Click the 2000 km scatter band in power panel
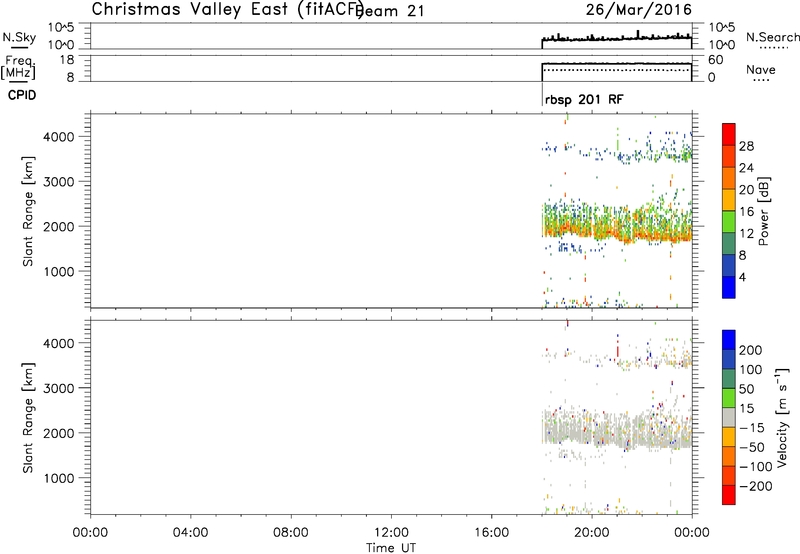This screenshot has width=800, height=554. pos(617,223)
